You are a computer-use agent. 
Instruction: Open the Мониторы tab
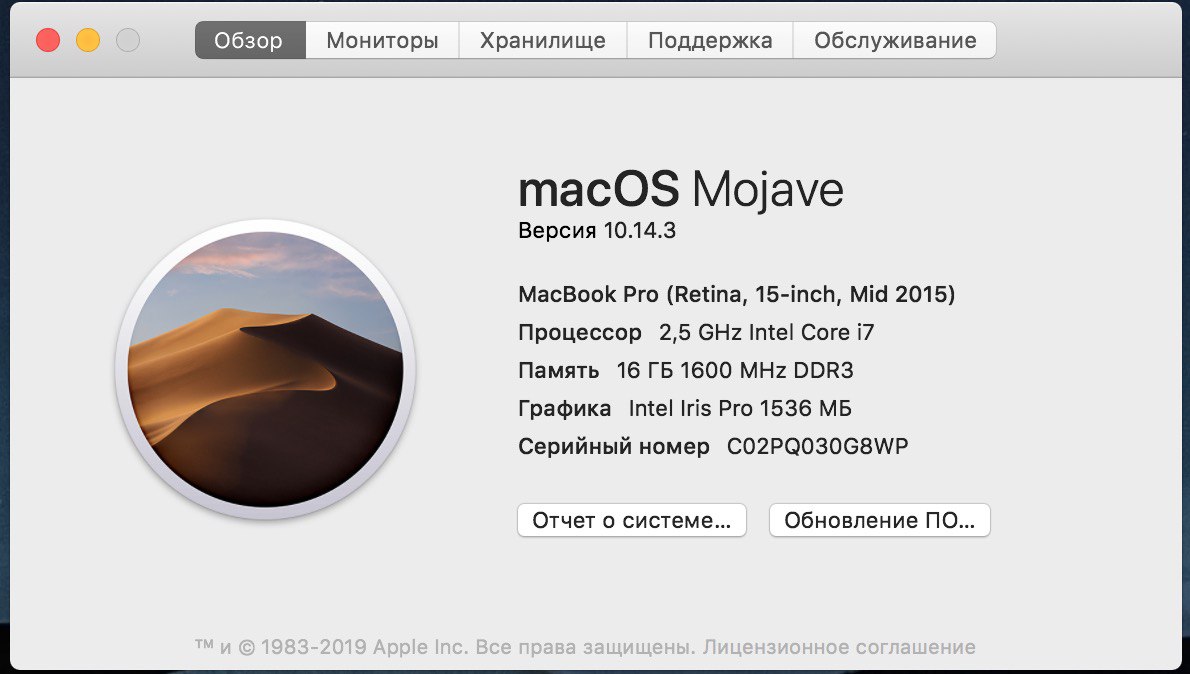click(382, 40)
